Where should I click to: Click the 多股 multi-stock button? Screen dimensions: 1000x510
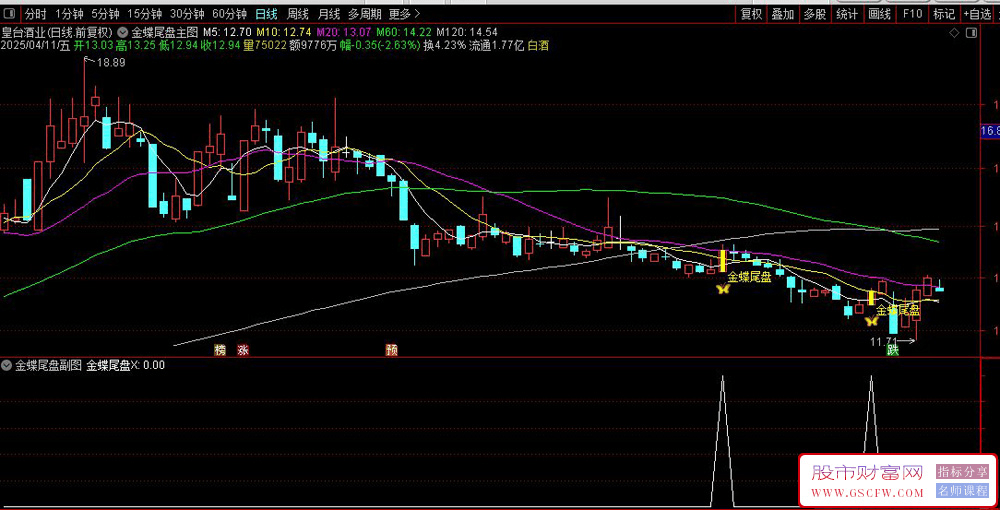tap(814, 13)
